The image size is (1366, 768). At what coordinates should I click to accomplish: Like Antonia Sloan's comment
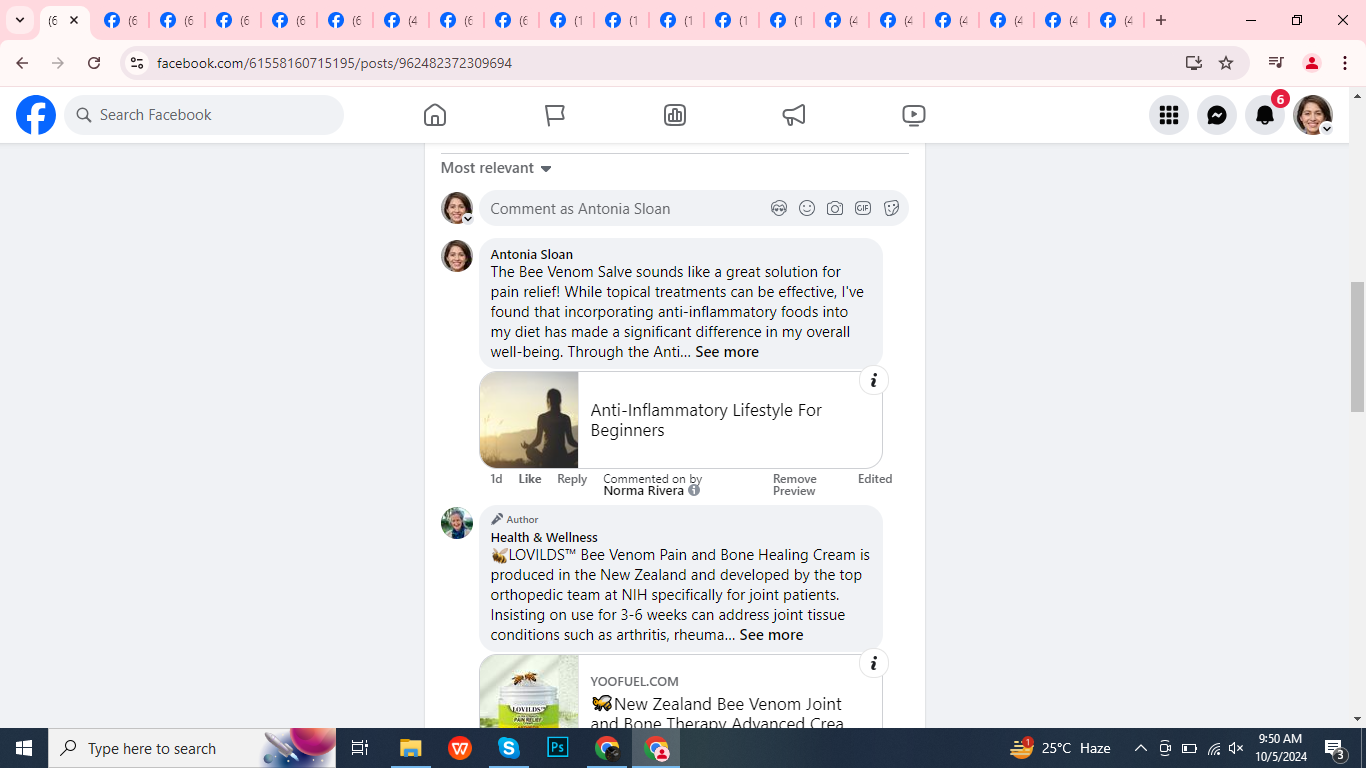(530, 479)
